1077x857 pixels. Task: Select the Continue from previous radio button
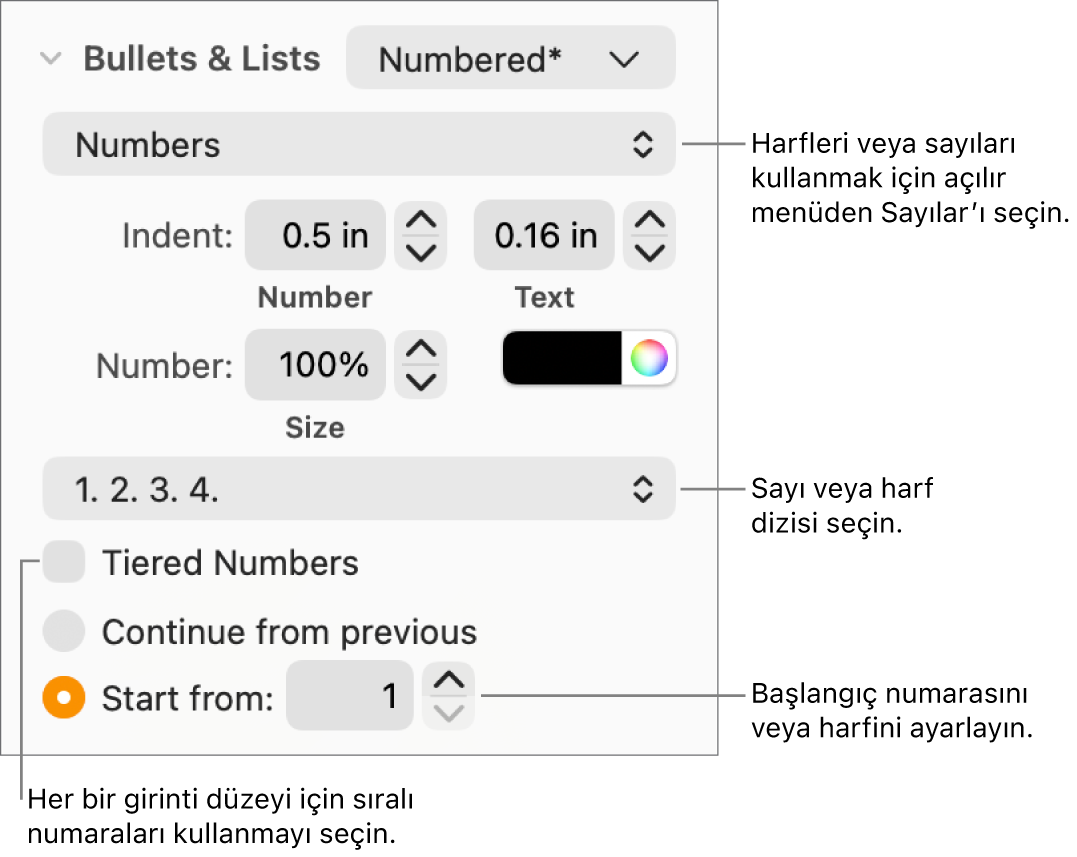coord(64,632)
